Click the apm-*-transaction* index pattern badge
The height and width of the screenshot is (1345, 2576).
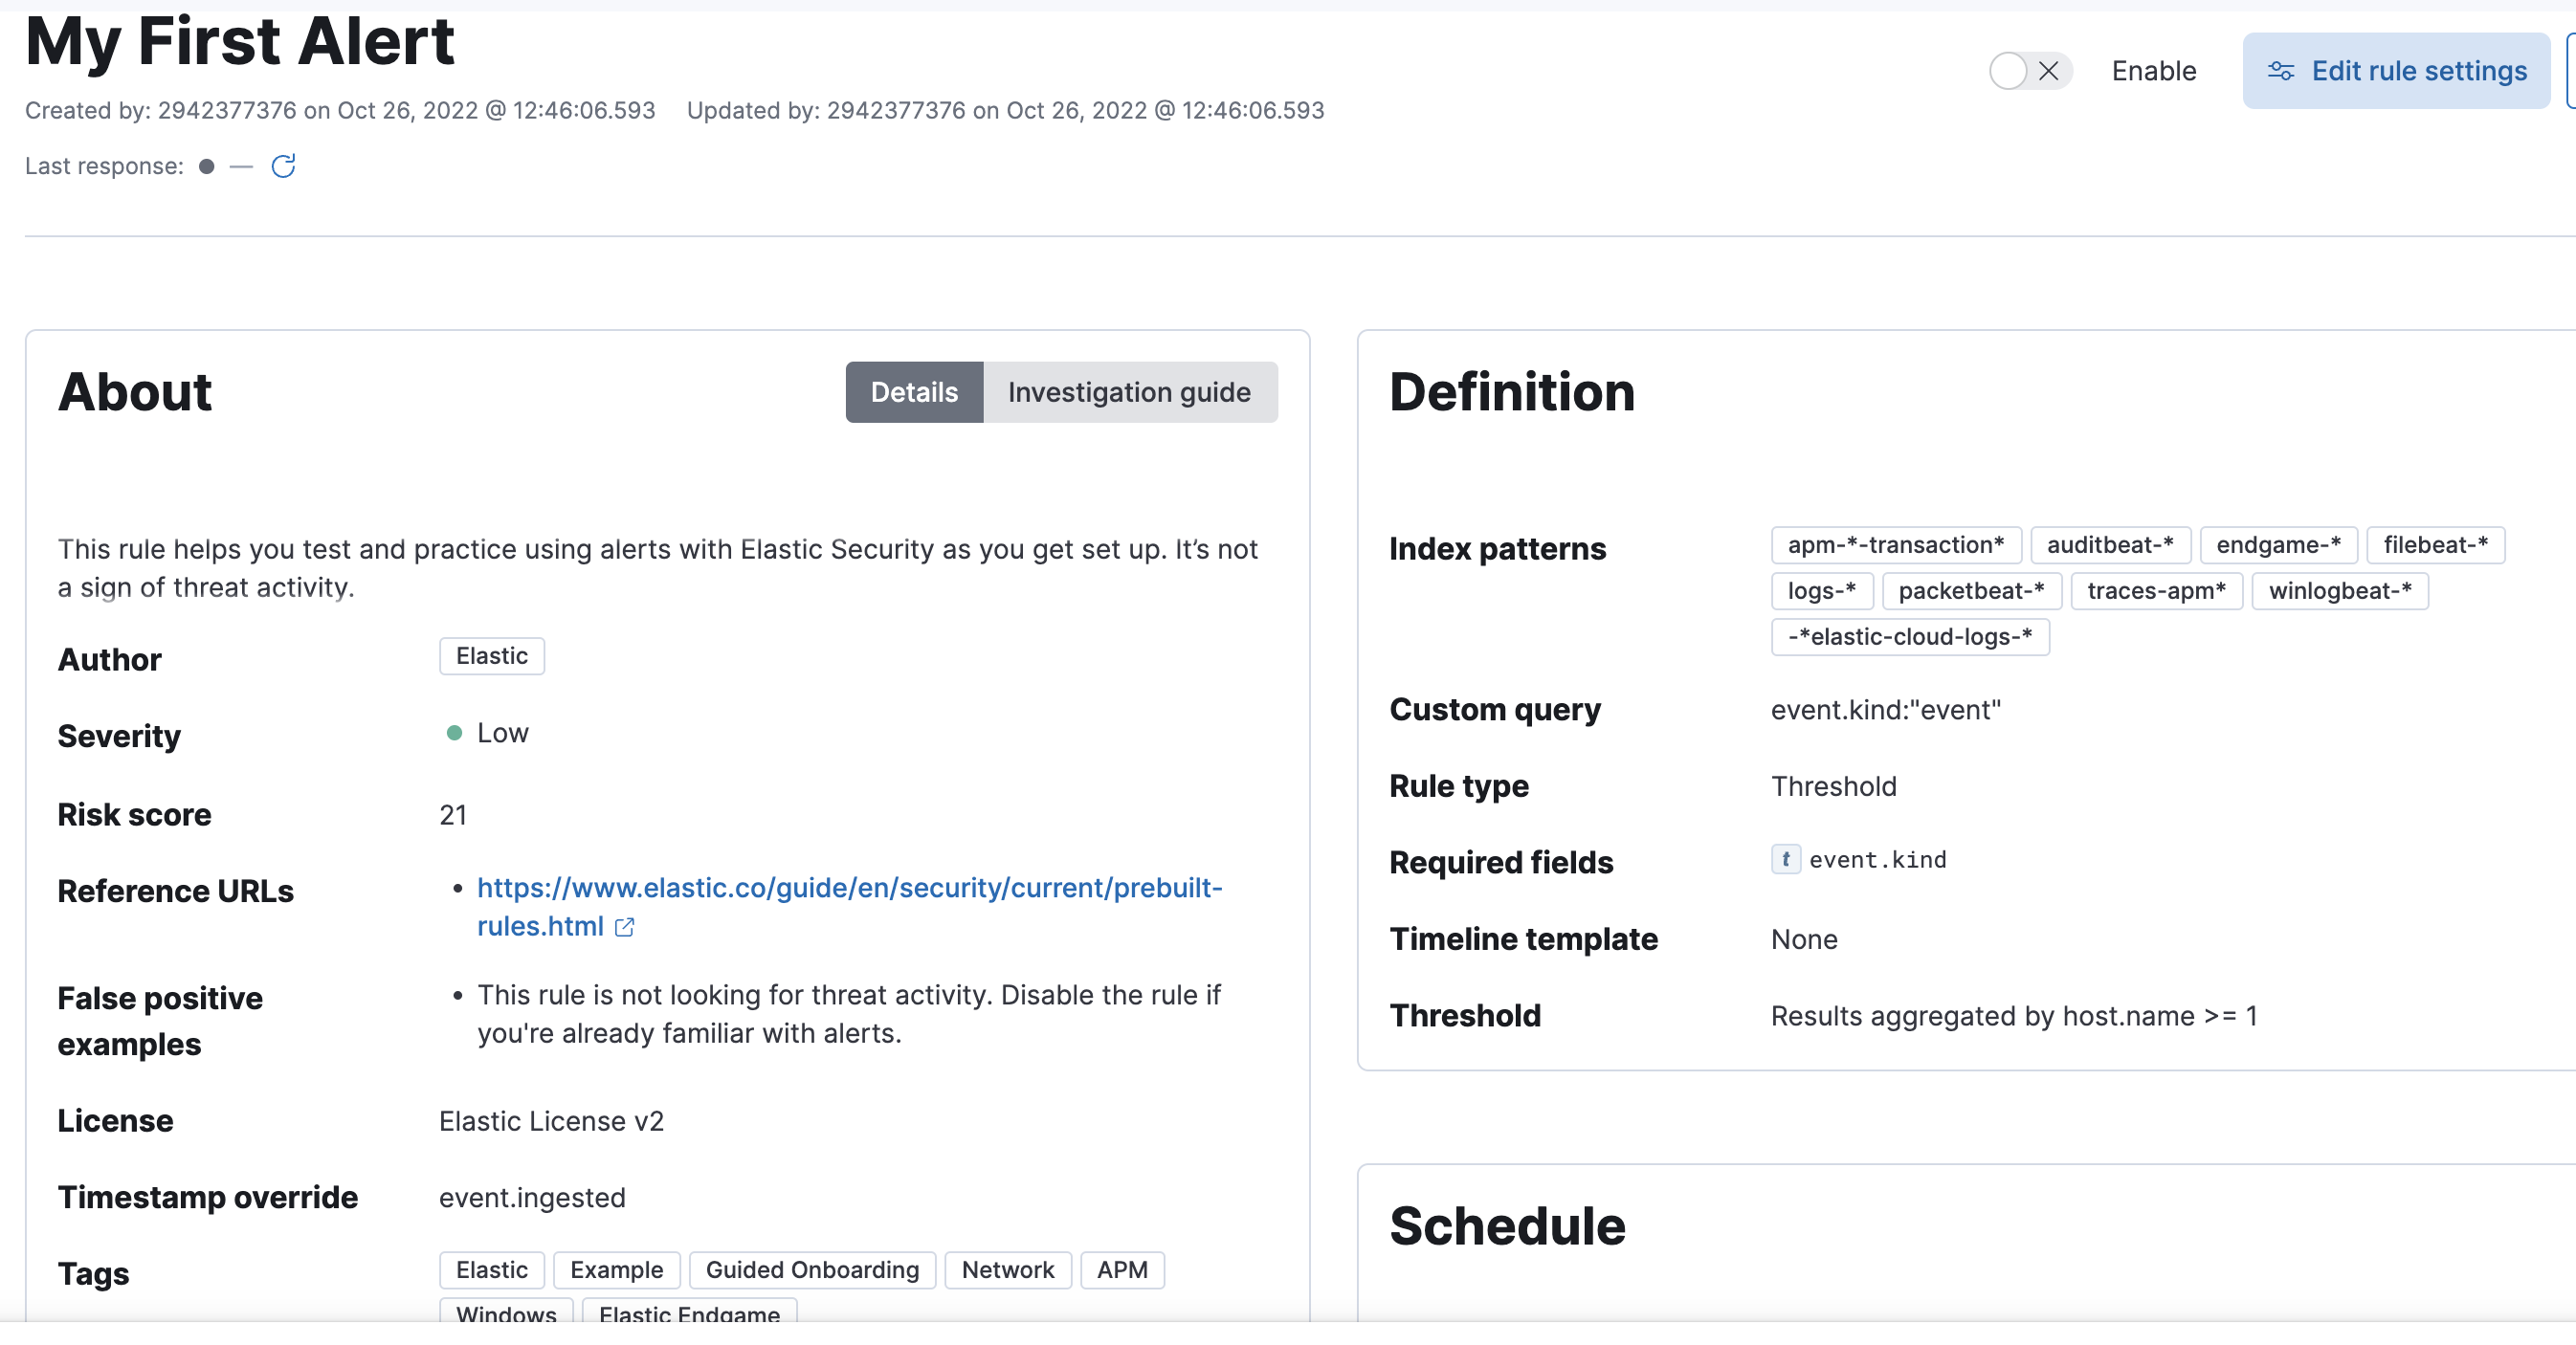pos(1895,545)
